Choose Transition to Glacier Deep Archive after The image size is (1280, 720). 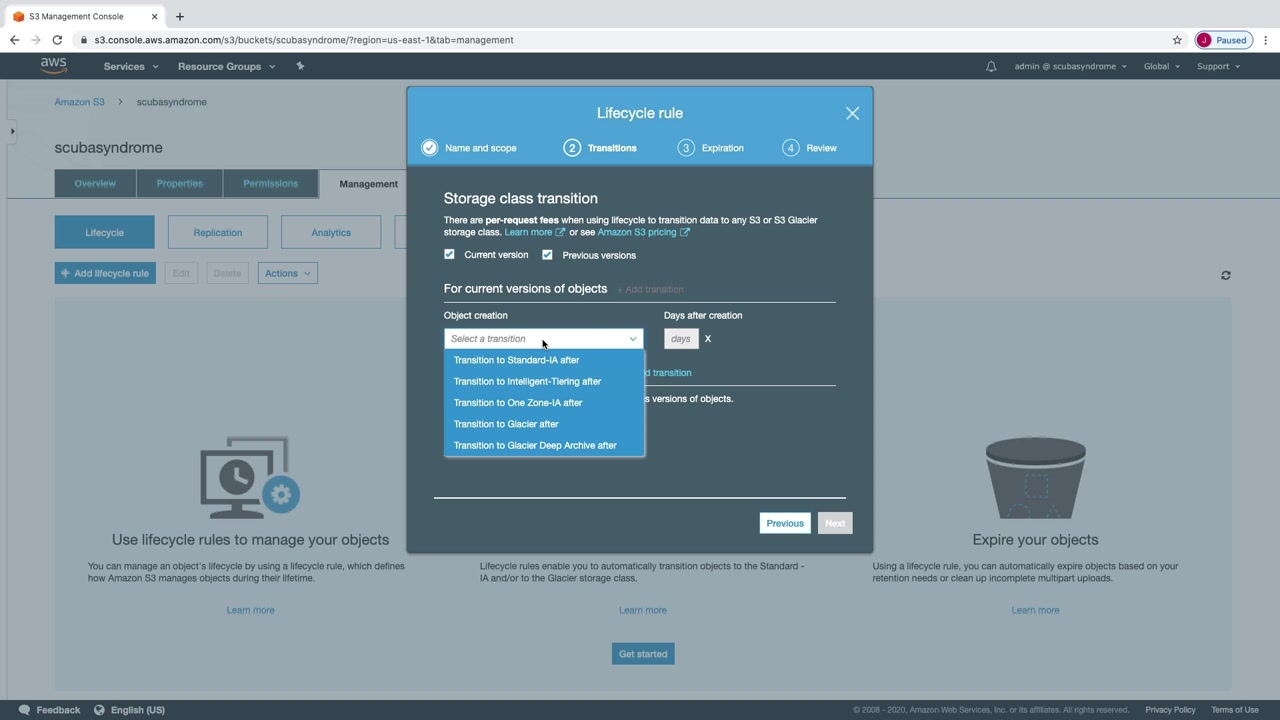(x=544, y=446)
